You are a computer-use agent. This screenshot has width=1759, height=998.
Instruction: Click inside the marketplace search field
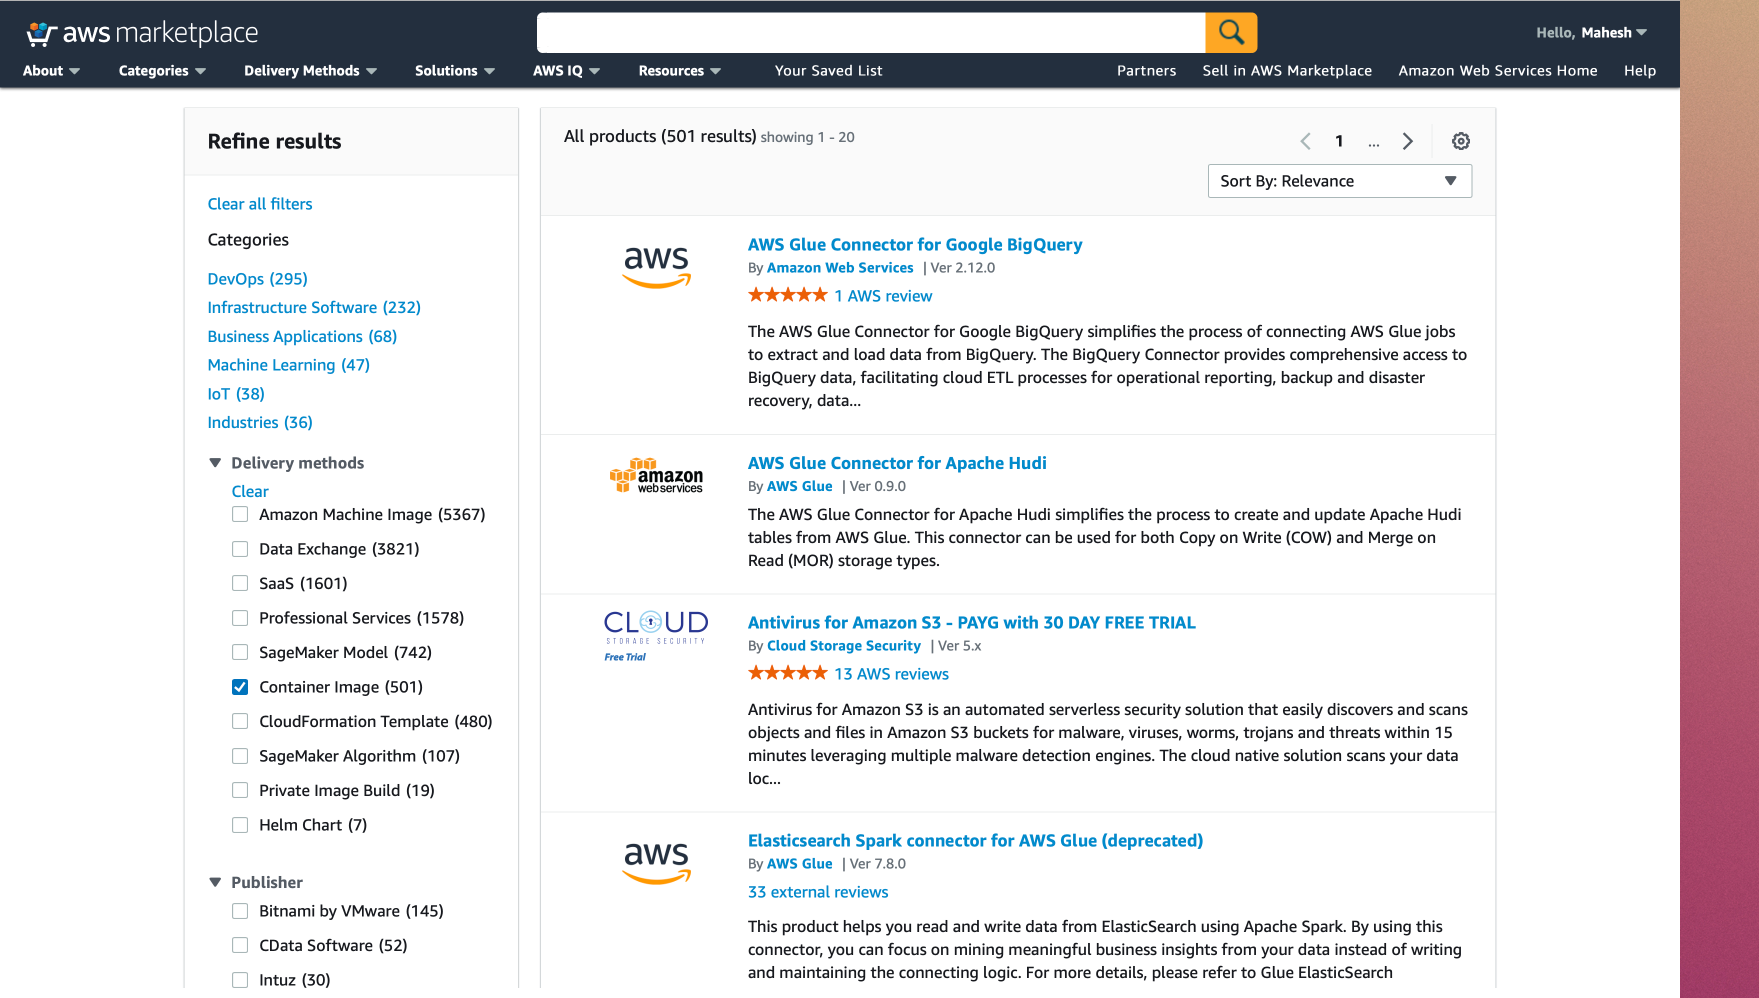point(870,32)
